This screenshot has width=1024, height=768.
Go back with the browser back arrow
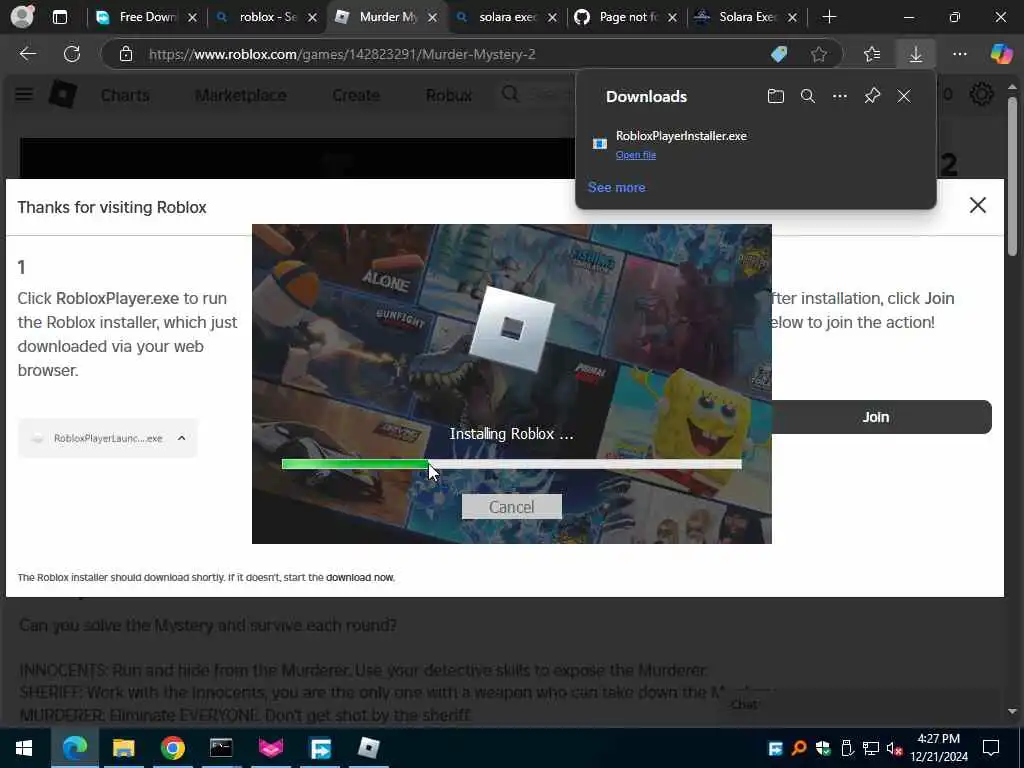coord(28,54)
